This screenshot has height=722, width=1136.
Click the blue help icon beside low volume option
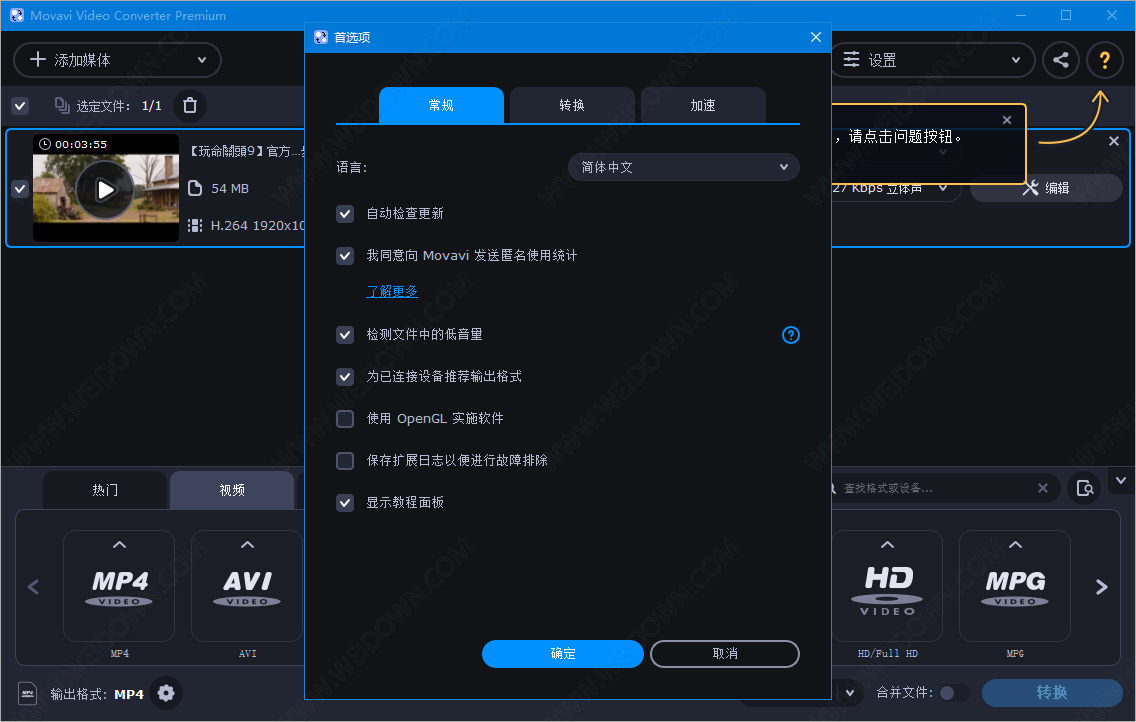pyautogui.click(x=790, y=335)
